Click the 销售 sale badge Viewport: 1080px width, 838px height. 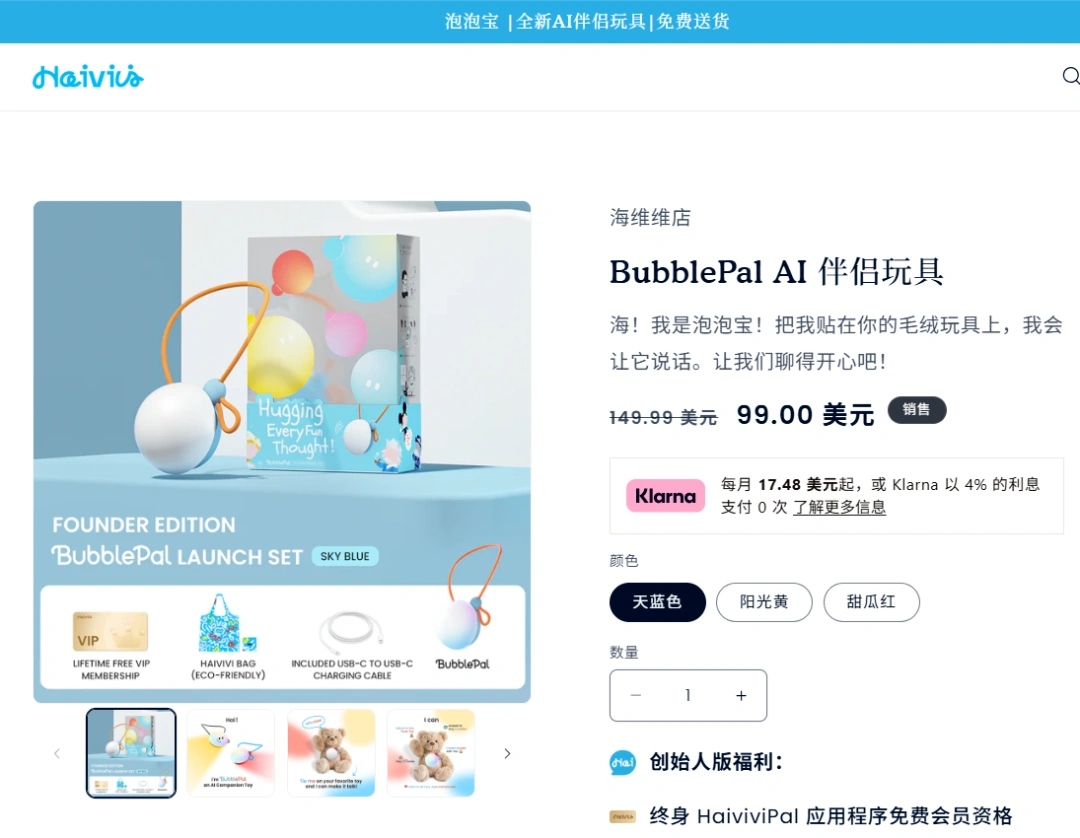pos(916,410)
